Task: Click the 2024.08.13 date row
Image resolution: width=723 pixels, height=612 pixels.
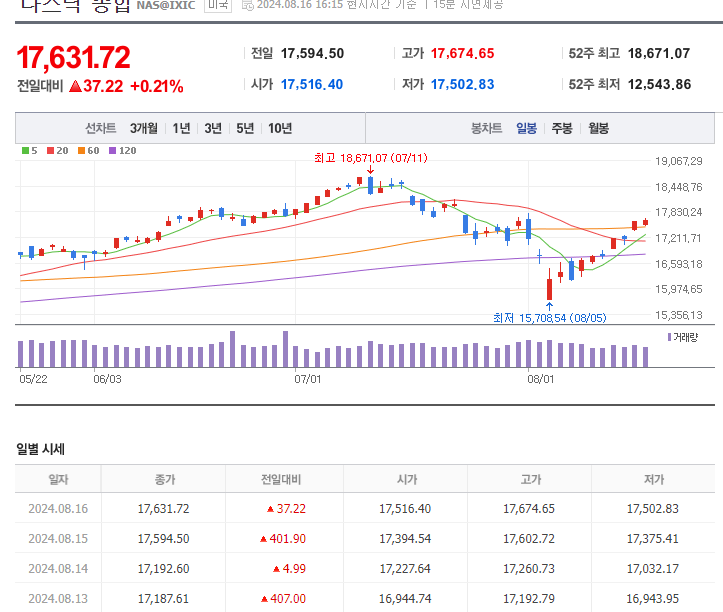Action: pos(365,599)
